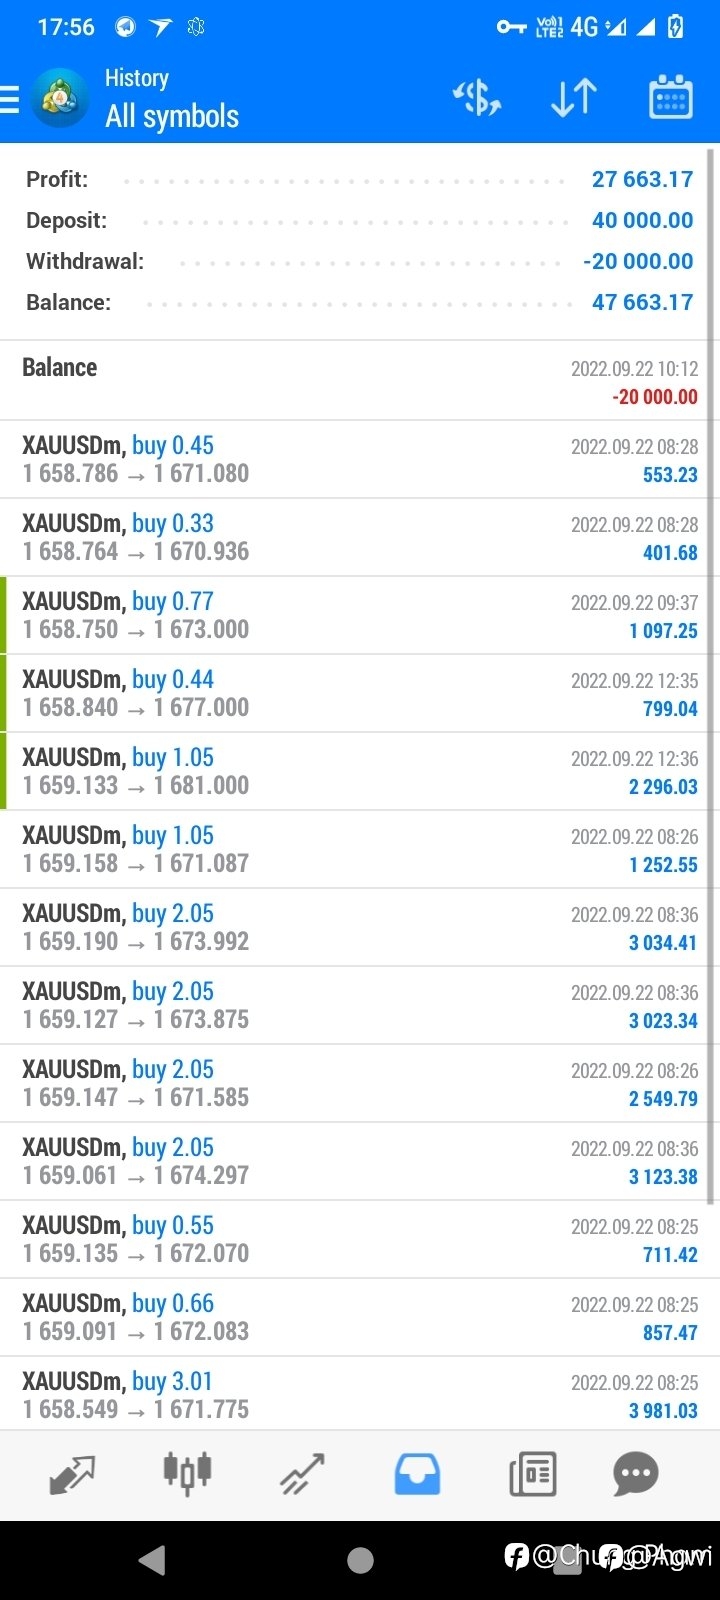
Task: Open the News tab icon
Action: (532, 1475)
